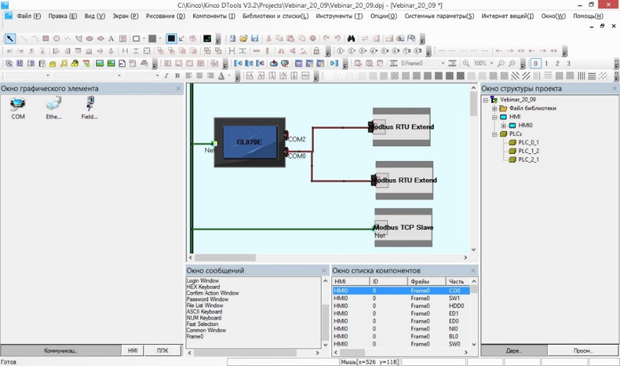Add an Ethernet connection element
Image resolution: width=620 pixels, height=366 pixels.
(x=53, y=108)
